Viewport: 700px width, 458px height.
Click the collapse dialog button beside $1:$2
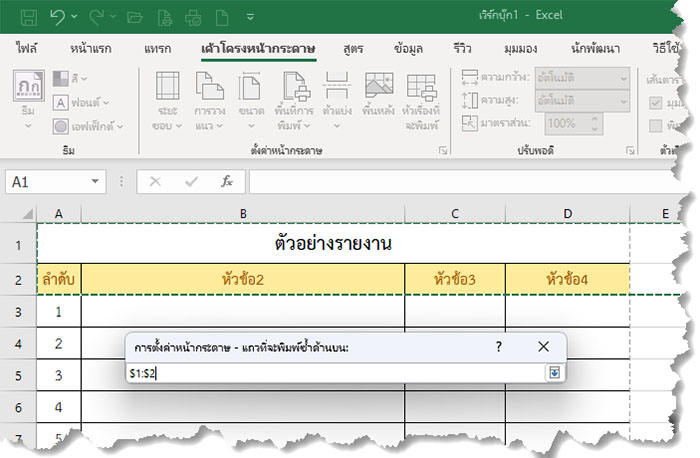pyautogui.click(x=554, y=372)
